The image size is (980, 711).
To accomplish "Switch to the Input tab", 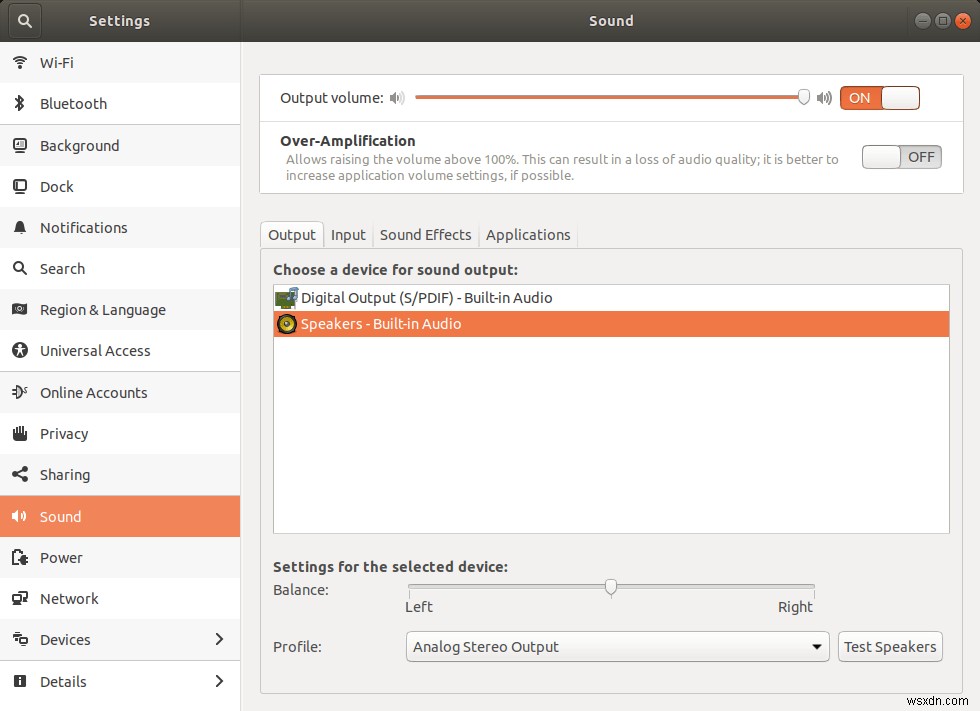I will click(x=348, y=235).
